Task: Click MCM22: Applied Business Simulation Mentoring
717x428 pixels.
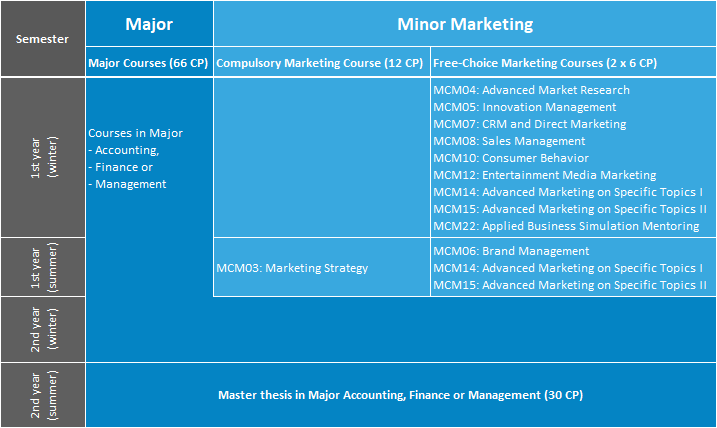Action: (x=566, y=226)
